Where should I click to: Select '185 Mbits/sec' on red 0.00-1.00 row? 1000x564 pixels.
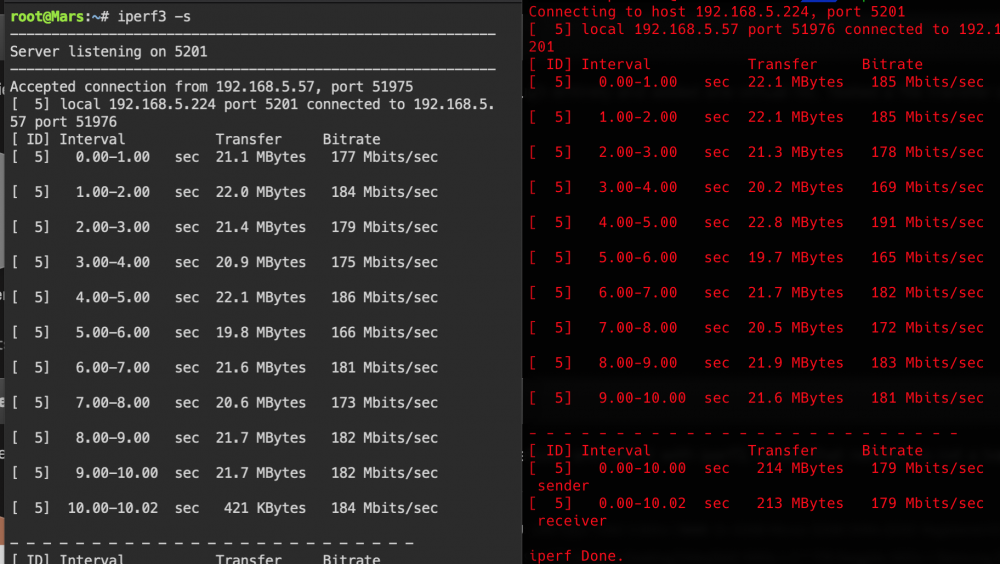927,82
